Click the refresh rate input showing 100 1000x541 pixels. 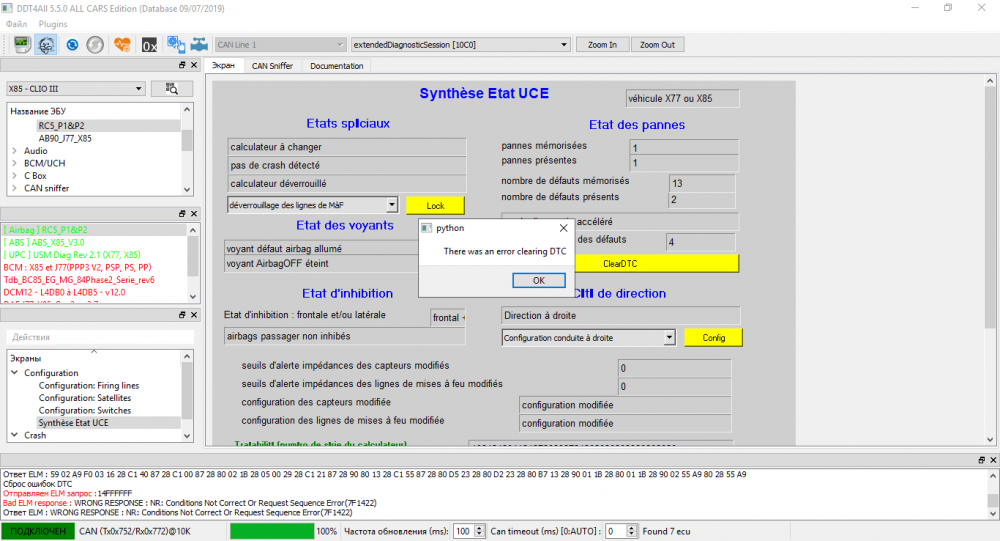pyautogui.click(x=463, y=531)
